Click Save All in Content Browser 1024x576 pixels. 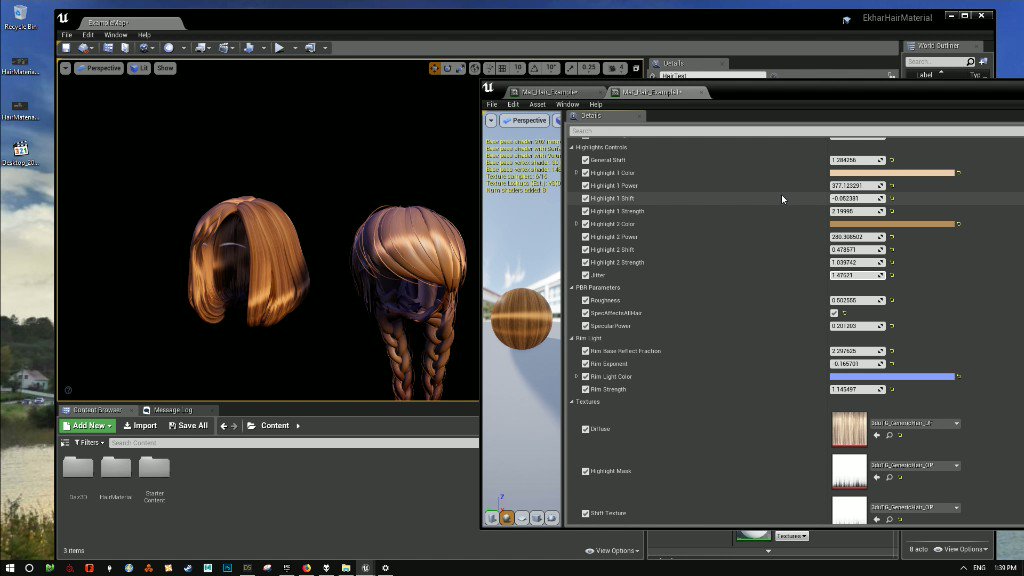point(188,426)
